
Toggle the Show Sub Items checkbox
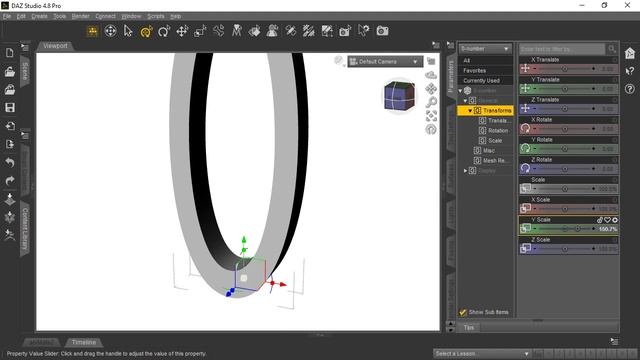point(462,312)
